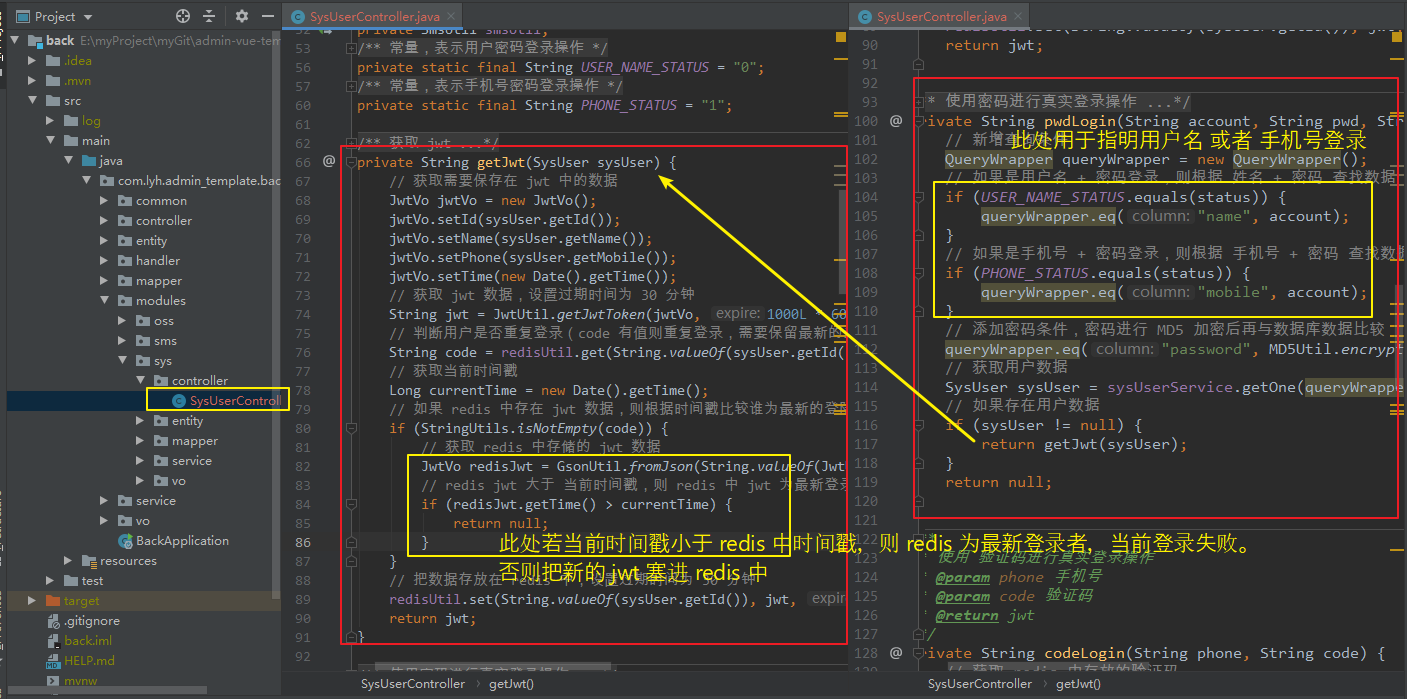Click getJwt() breadcrumb in right editor
Screen dimensions: 1407x699
point(1078,683)
